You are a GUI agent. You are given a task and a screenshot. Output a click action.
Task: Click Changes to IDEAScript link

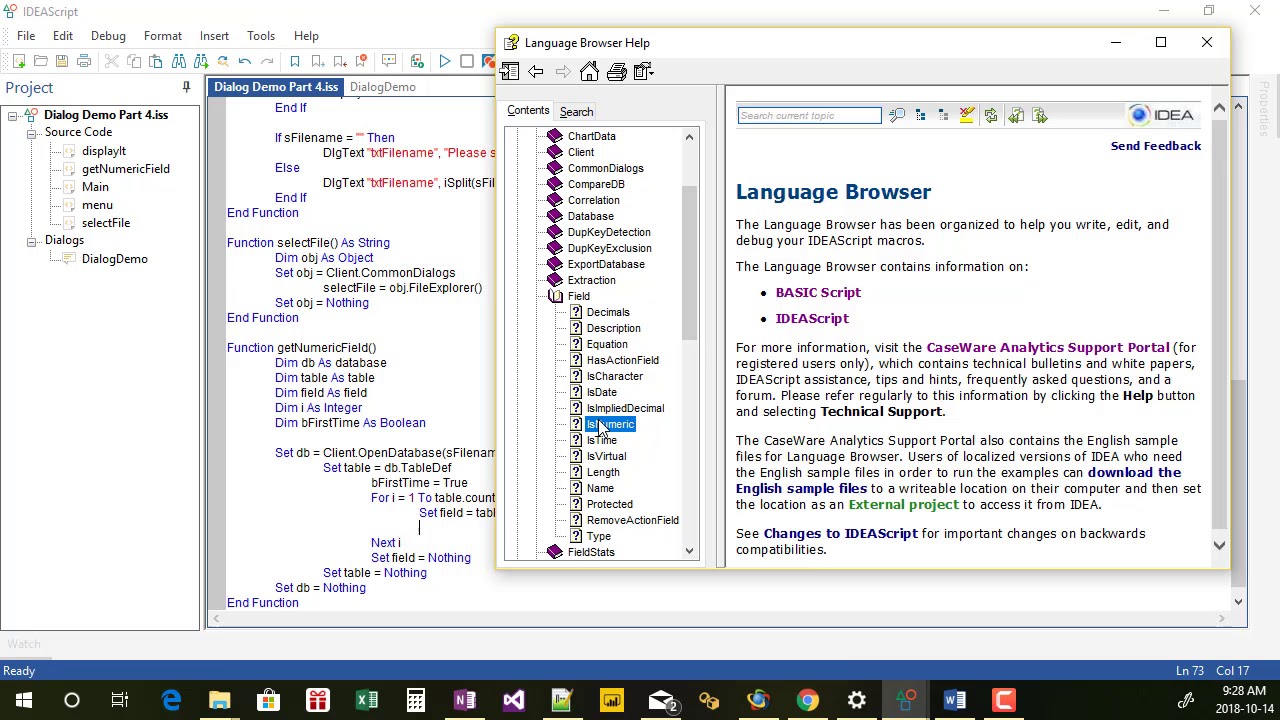[840, 534]
